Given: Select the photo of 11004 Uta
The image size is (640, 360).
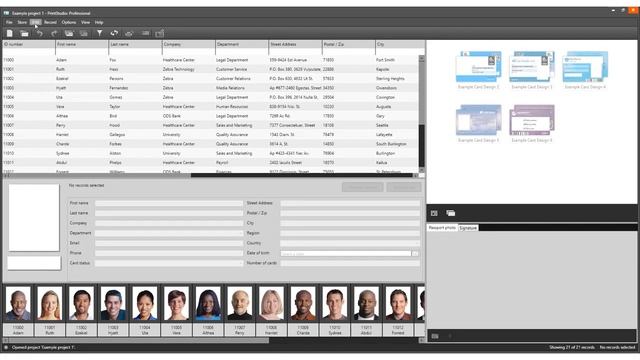Looking at the screenshot, I should click(145, 303).
